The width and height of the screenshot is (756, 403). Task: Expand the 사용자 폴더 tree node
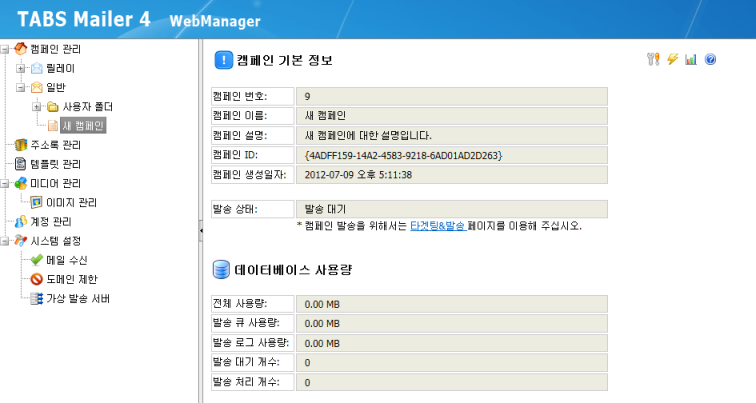(x=37, y=107)
